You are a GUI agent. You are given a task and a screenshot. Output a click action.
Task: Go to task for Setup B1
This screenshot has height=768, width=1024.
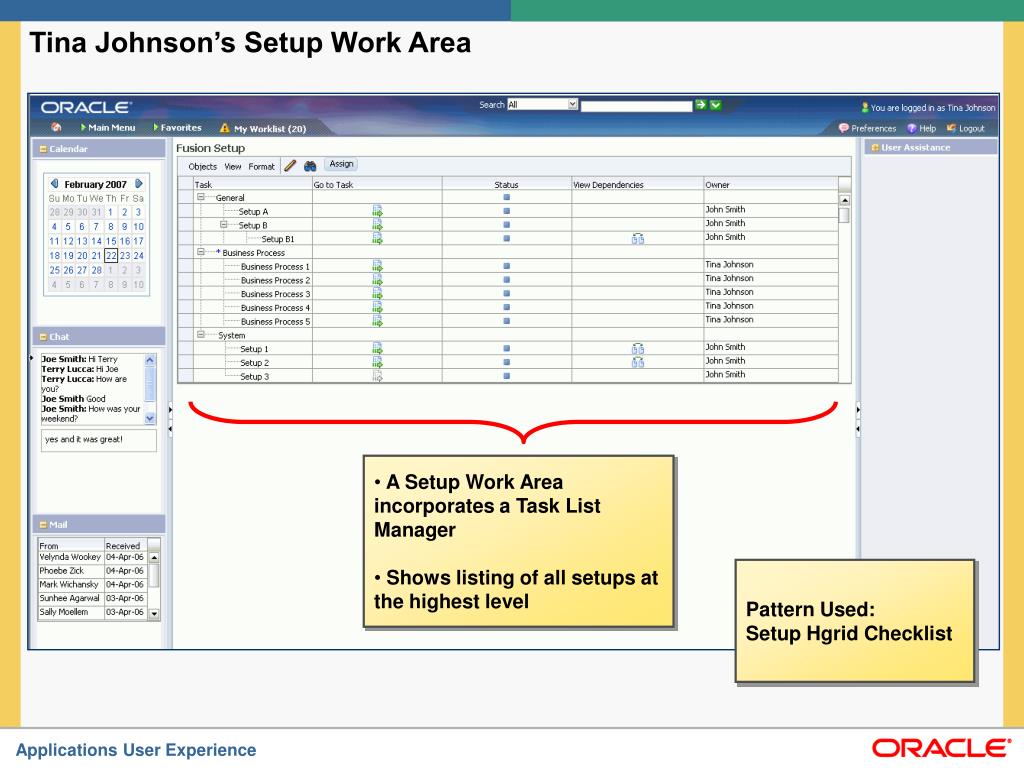[x=377, y=238]
